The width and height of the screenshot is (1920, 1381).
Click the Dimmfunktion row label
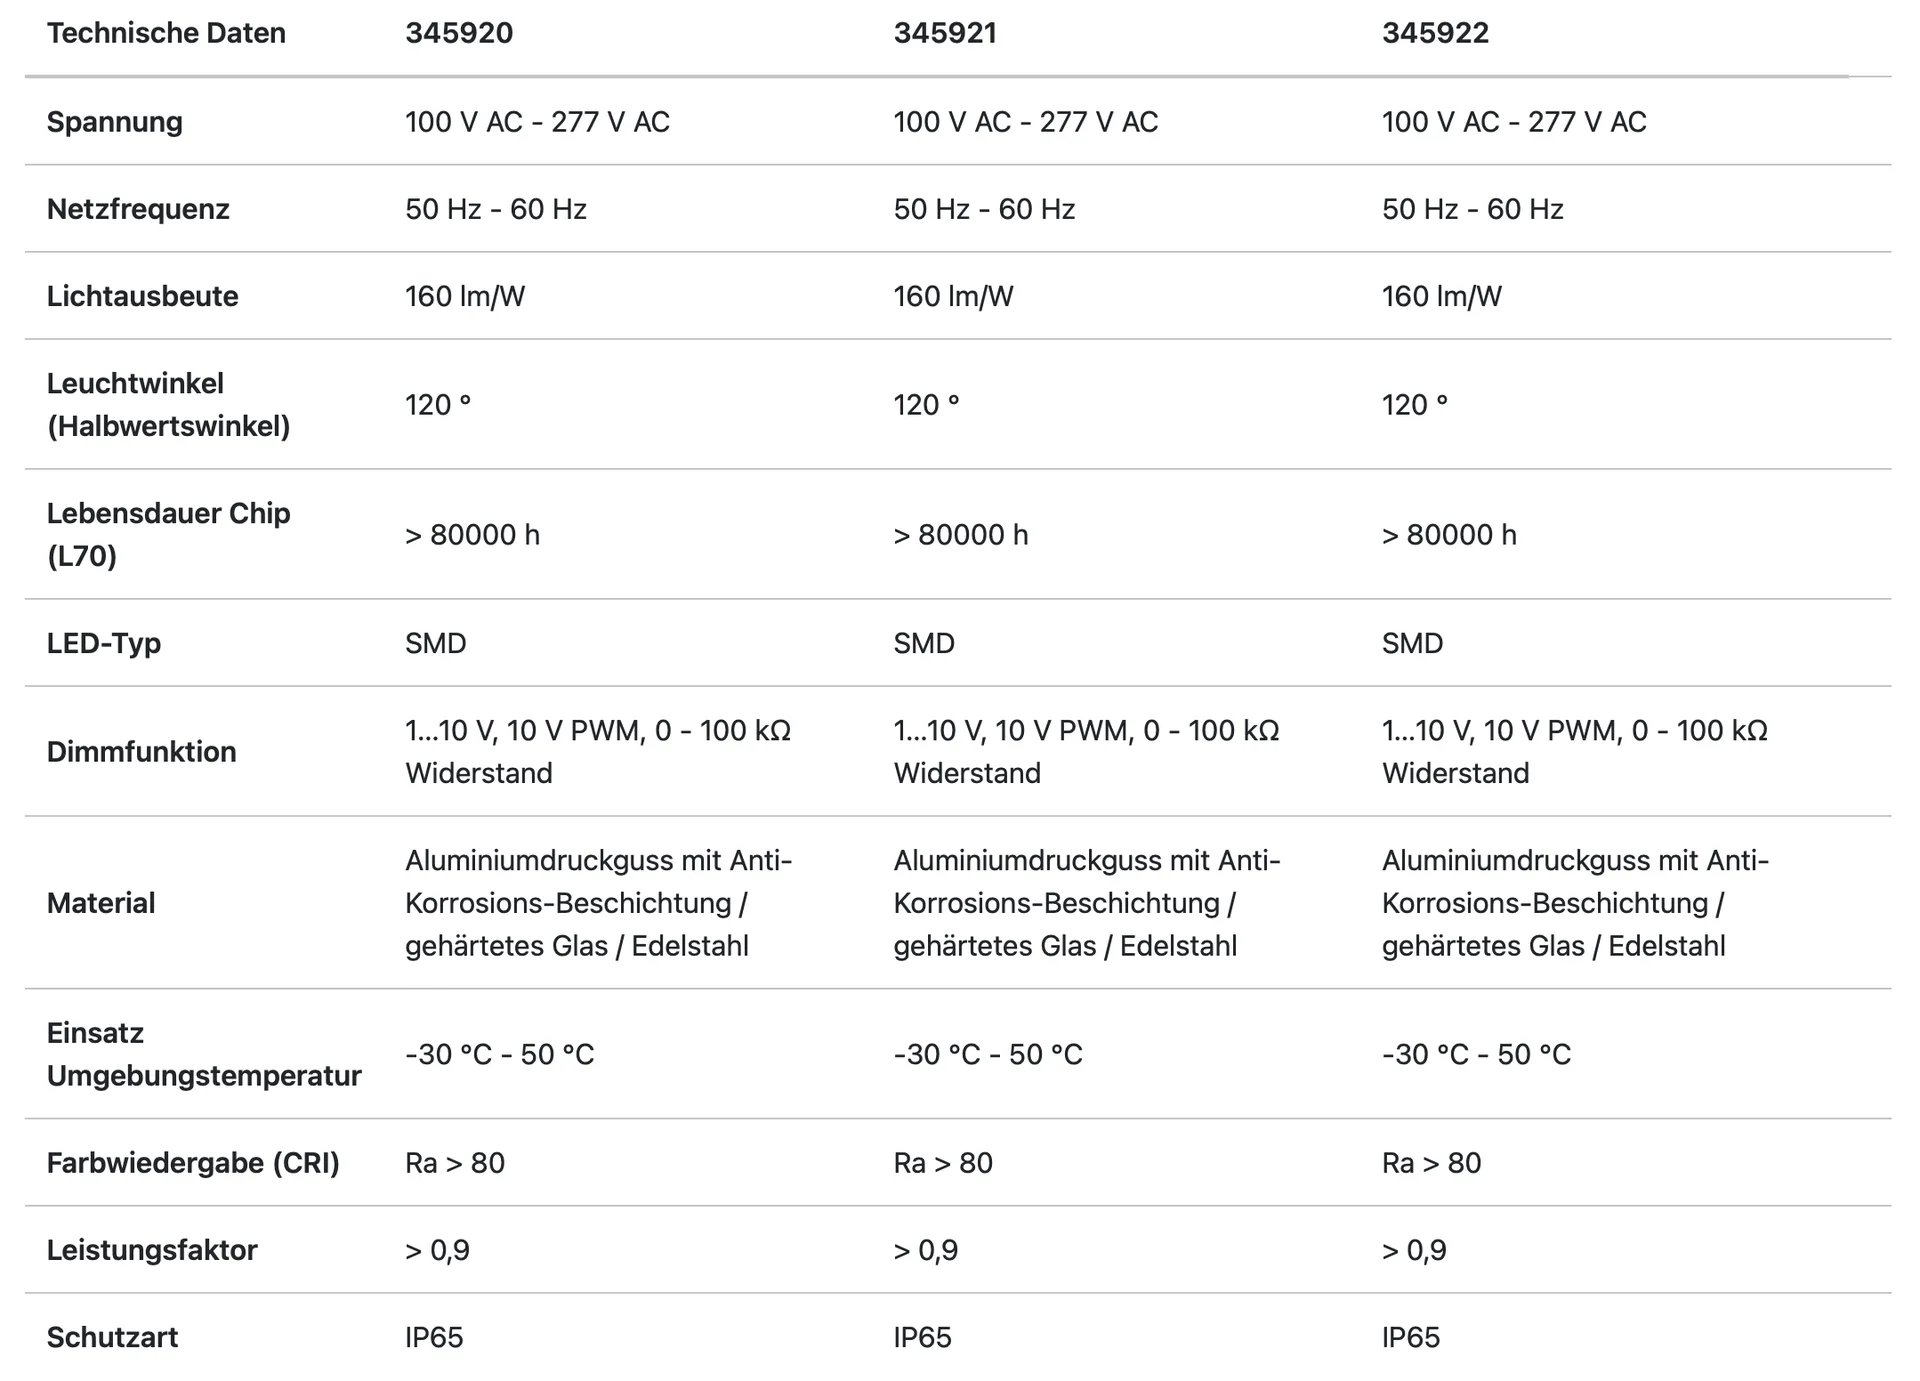point(142,752)
